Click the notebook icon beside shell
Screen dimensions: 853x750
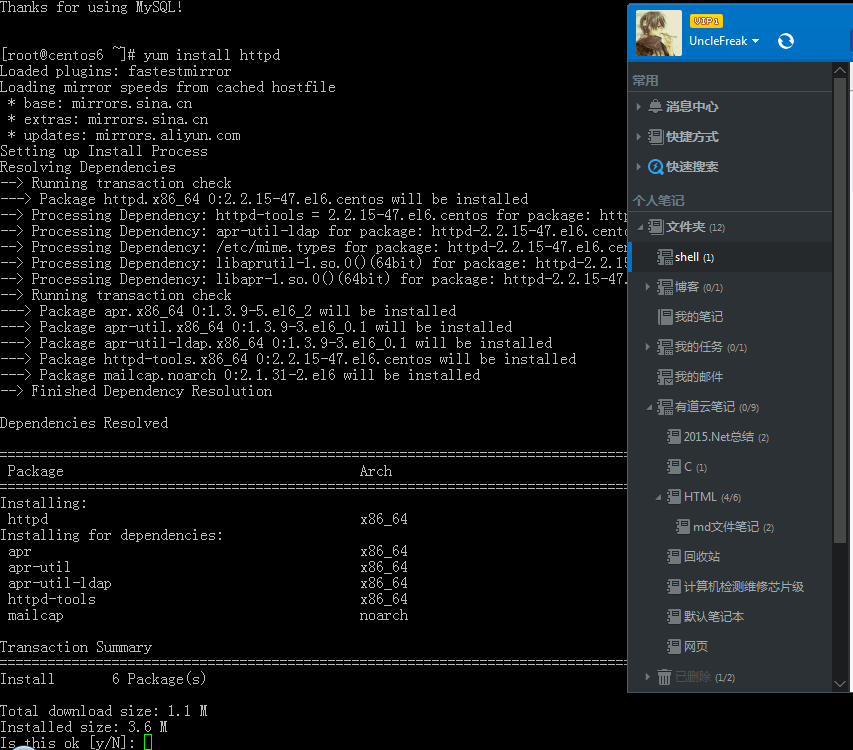(665, 257)
